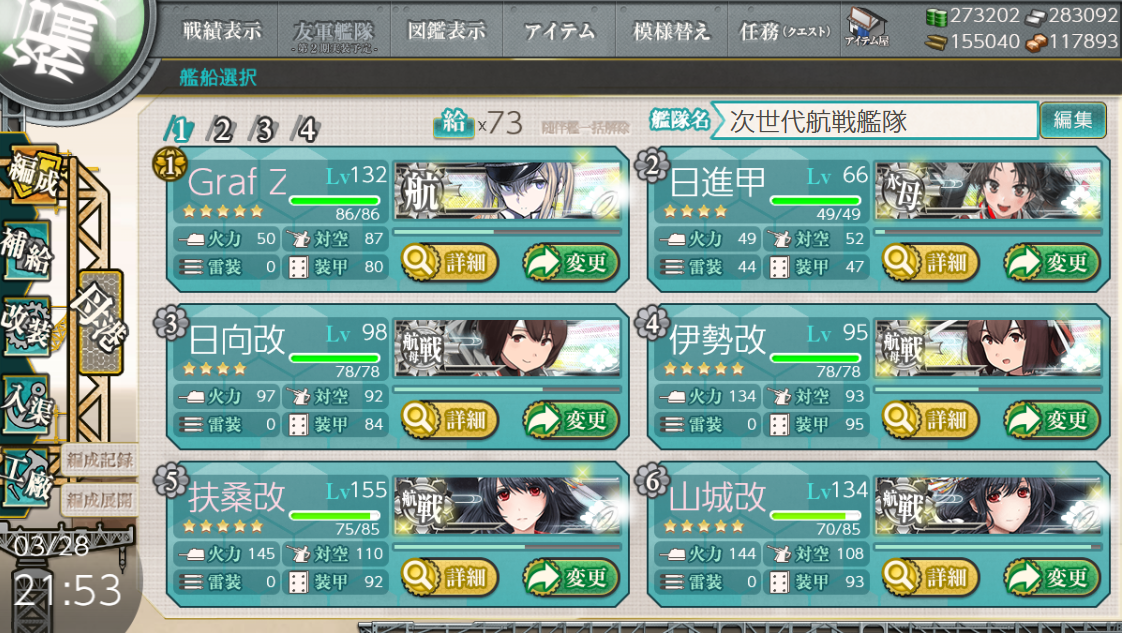Click 山城改 ship banner image
This screenshot has width=1124, height=633.
[987, 507]
